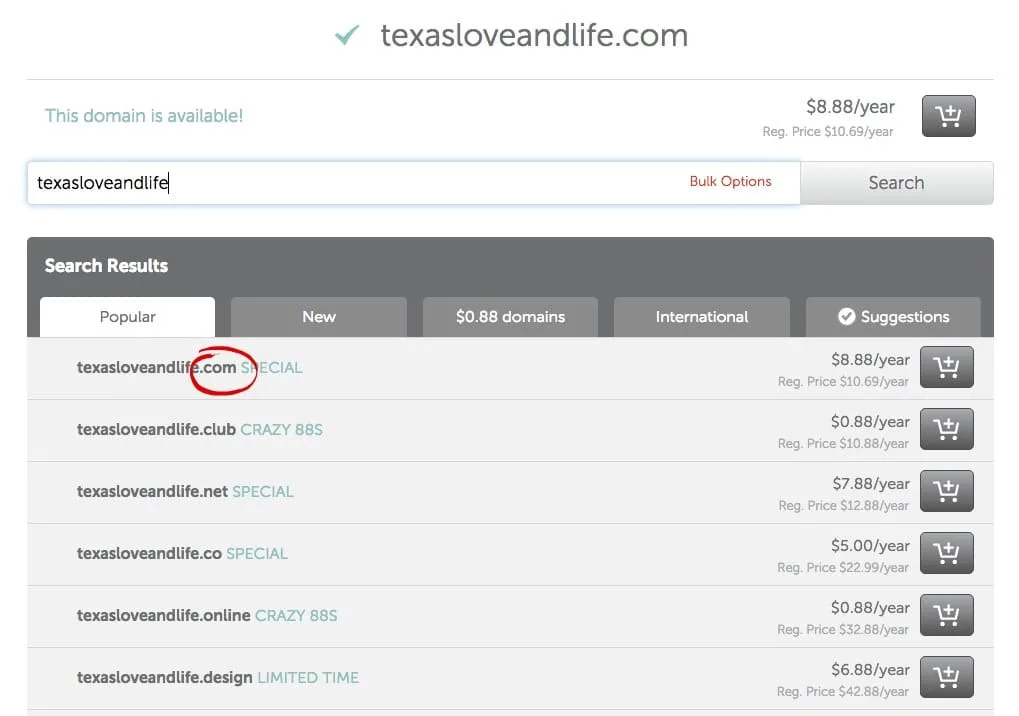This screenshot has height=716, width=1019.
Task: Click cart icon for texasloveandlife.net
Action: pyautogui.click(x=946, y=491)
